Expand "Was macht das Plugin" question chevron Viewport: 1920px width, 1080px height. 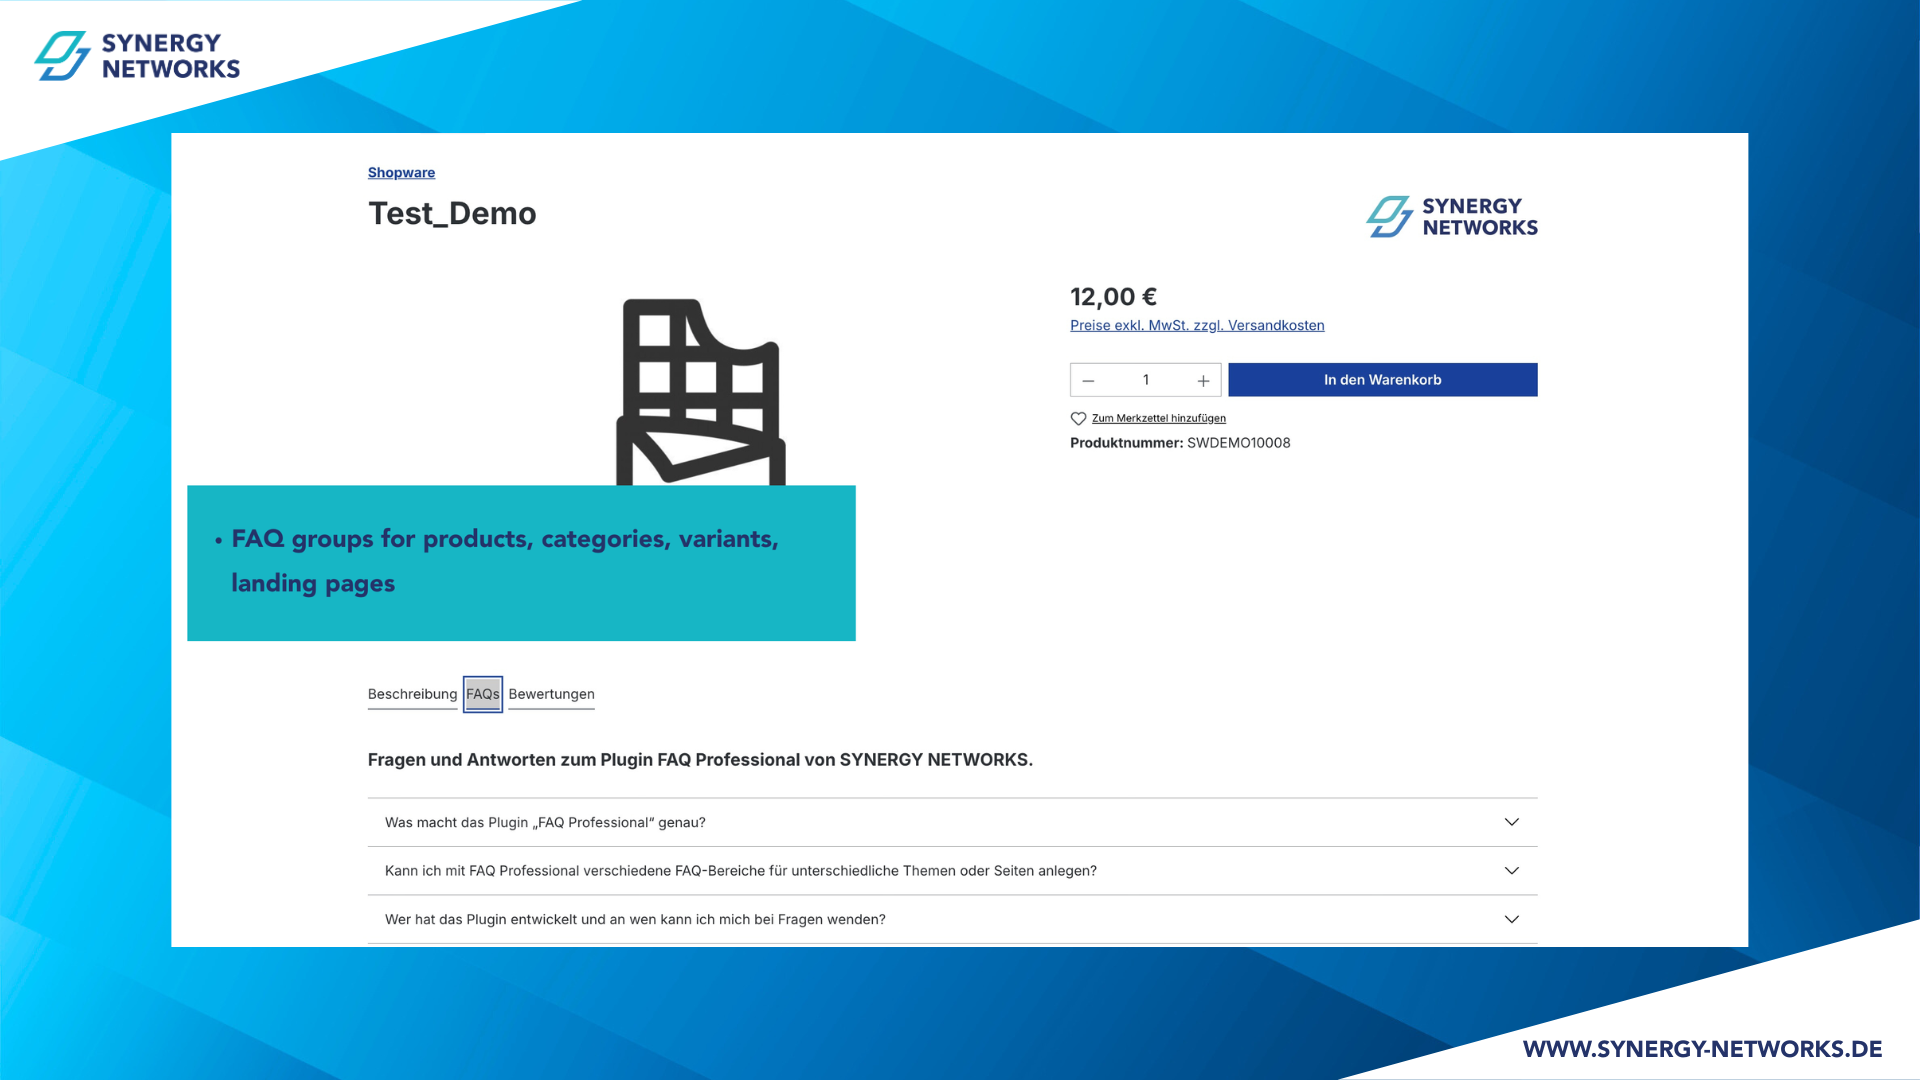coord(1512,822)
